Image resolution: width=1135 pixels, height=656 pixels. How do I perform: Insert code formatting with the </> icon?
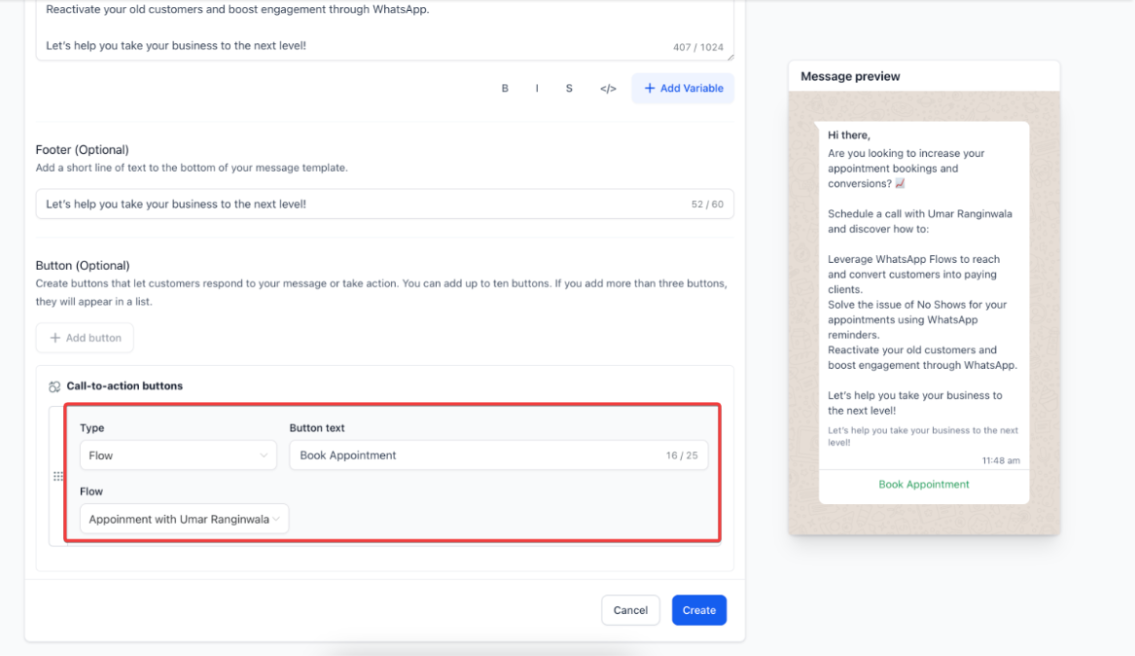point(608,88)
